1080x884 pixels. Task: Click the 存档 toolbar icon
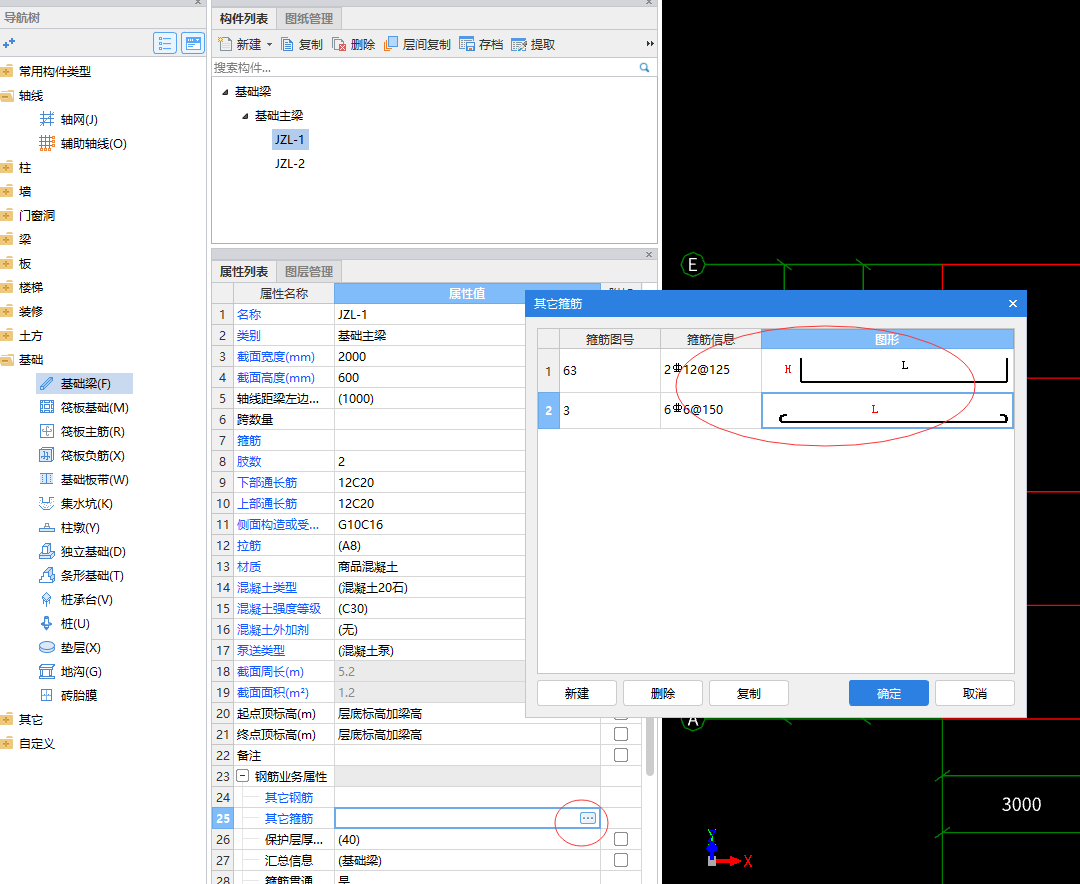[467, 44]
